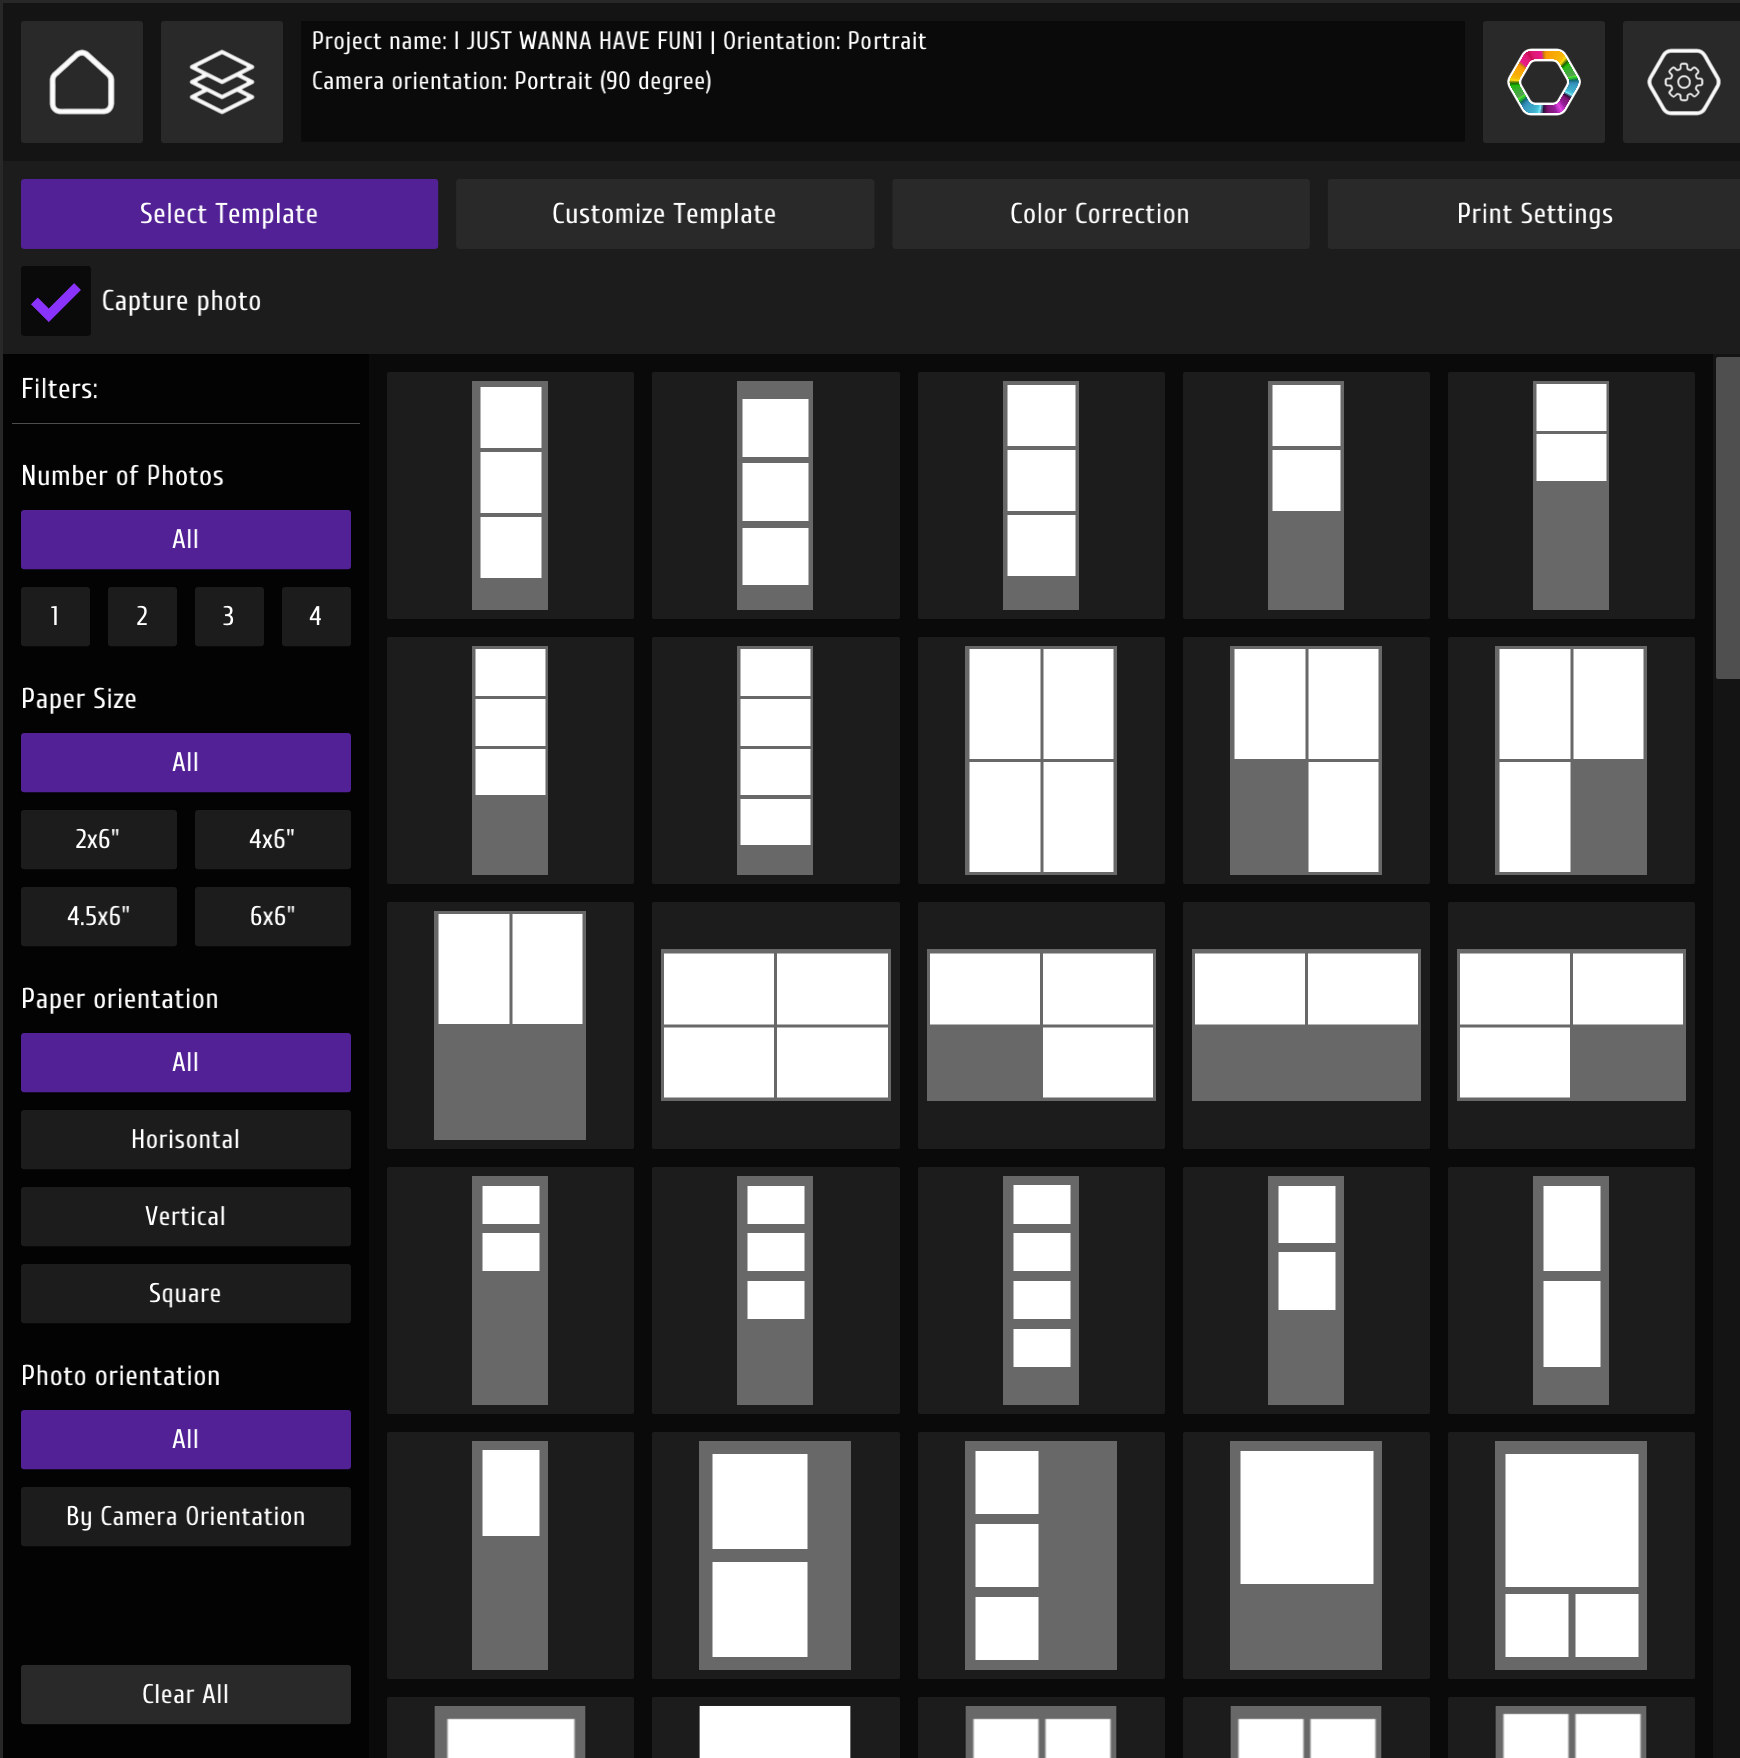Viewport: 1740px width, 1758px height.
Task: Select portrait grid with bottom-right gray cell
Action: click(1571, 761)
